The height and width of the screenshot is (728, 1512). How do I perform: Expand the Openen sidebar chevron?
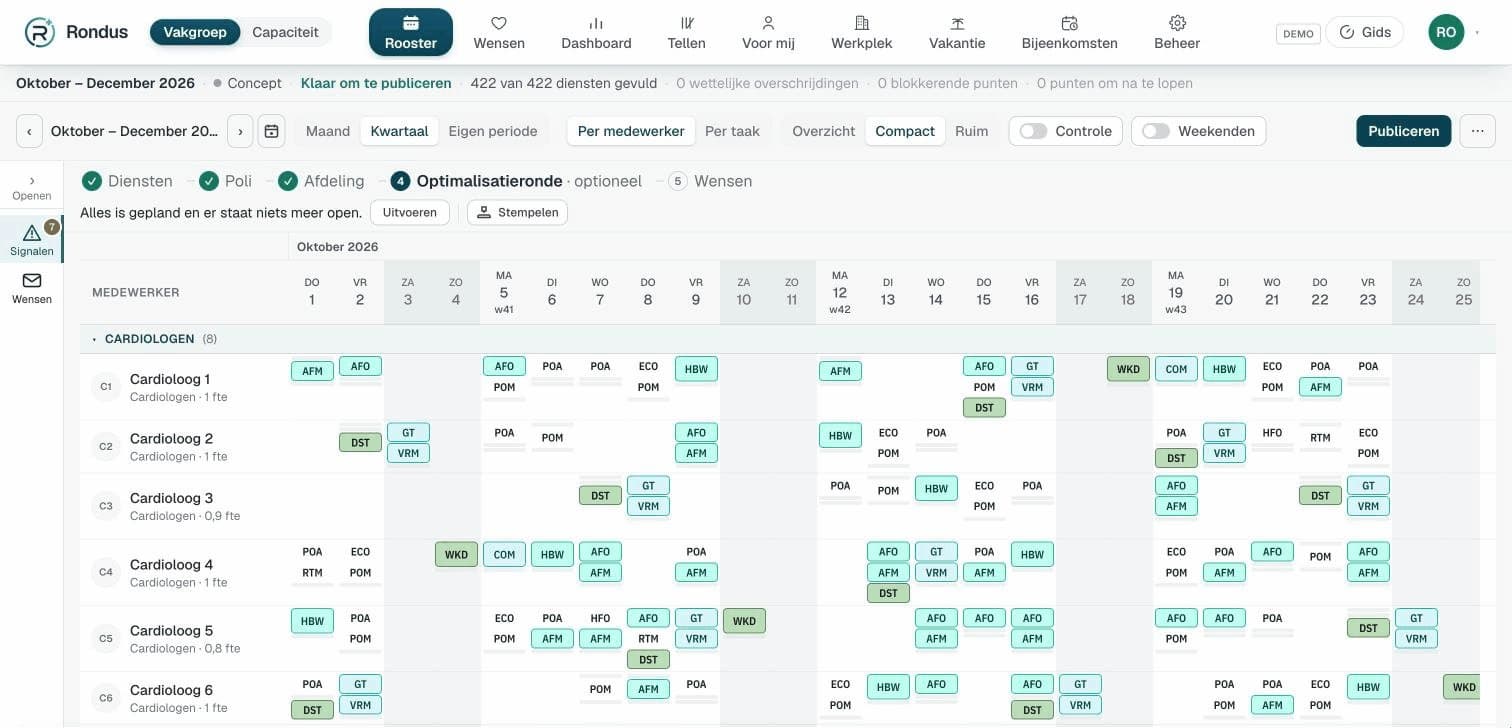[32, 181]
